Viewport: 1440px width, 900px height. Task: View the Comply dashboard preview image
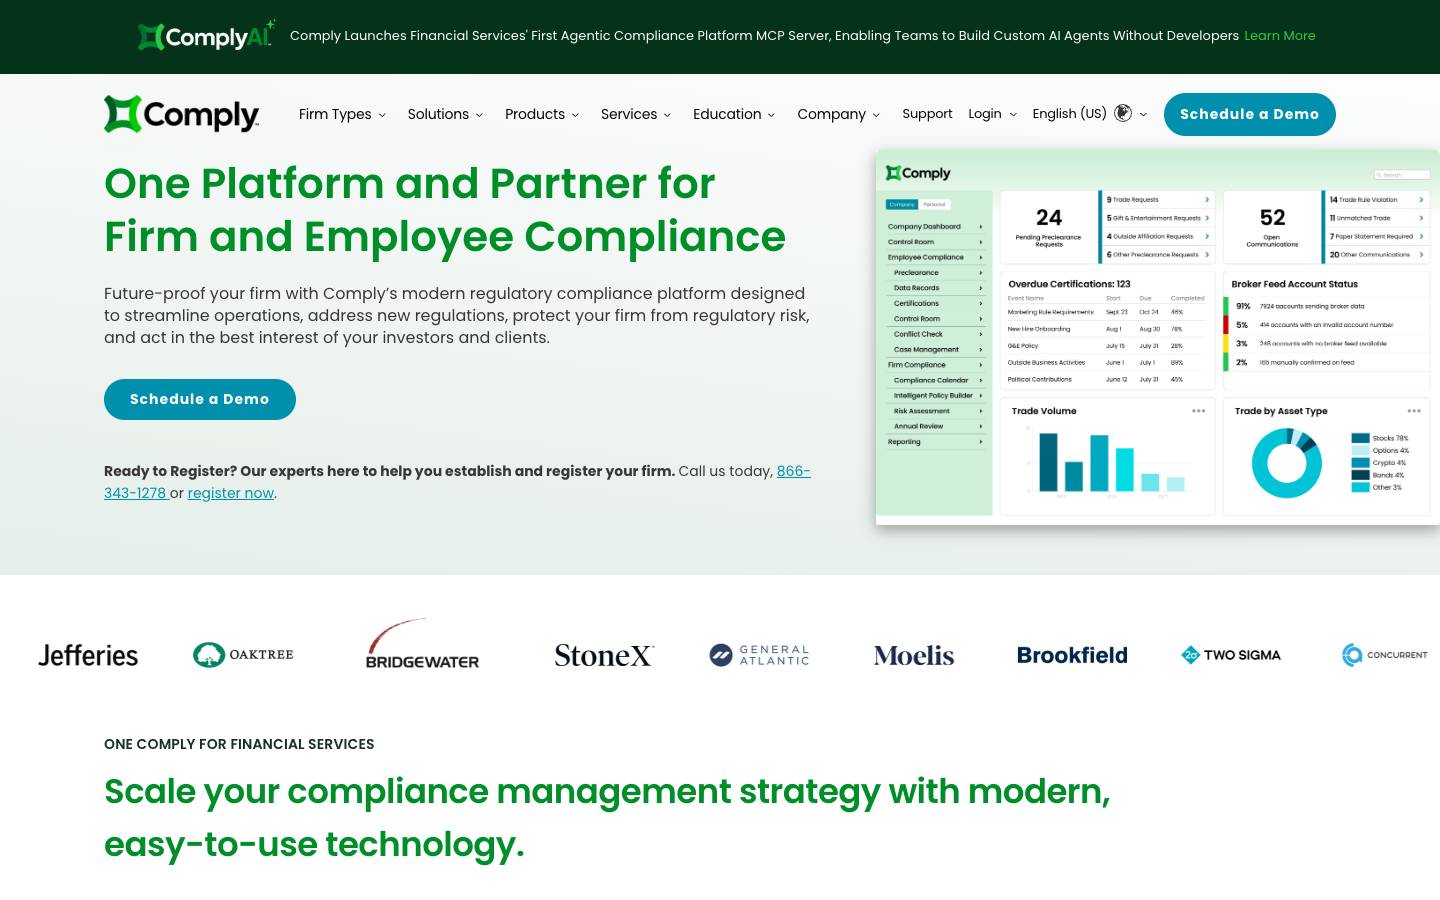coord(1157,337)
